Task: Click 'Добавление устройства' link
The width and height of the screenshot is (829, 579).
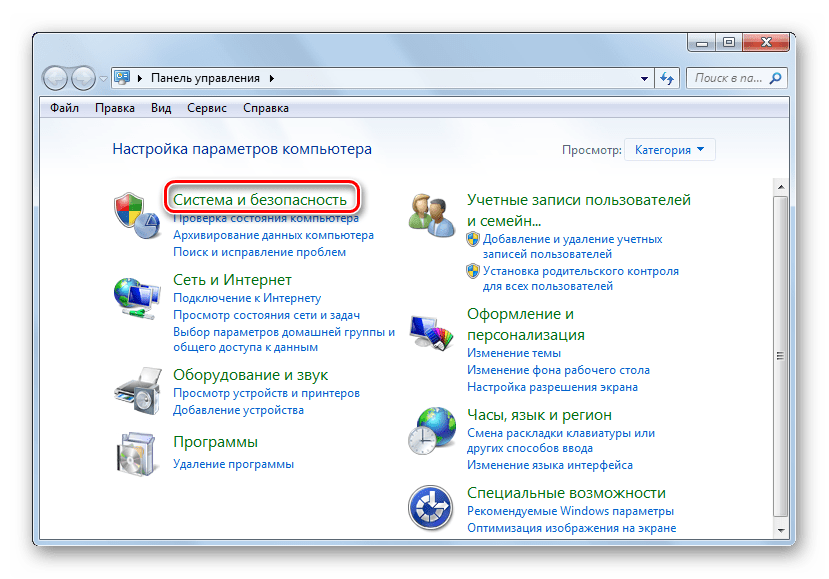Action: tap(238, 410)
